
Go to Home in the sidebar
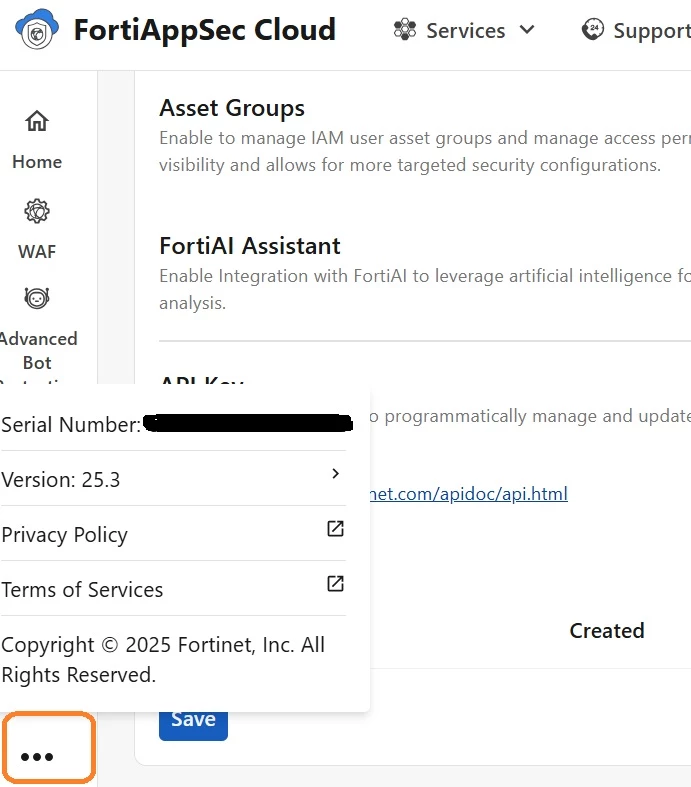(x=37, y=140)
